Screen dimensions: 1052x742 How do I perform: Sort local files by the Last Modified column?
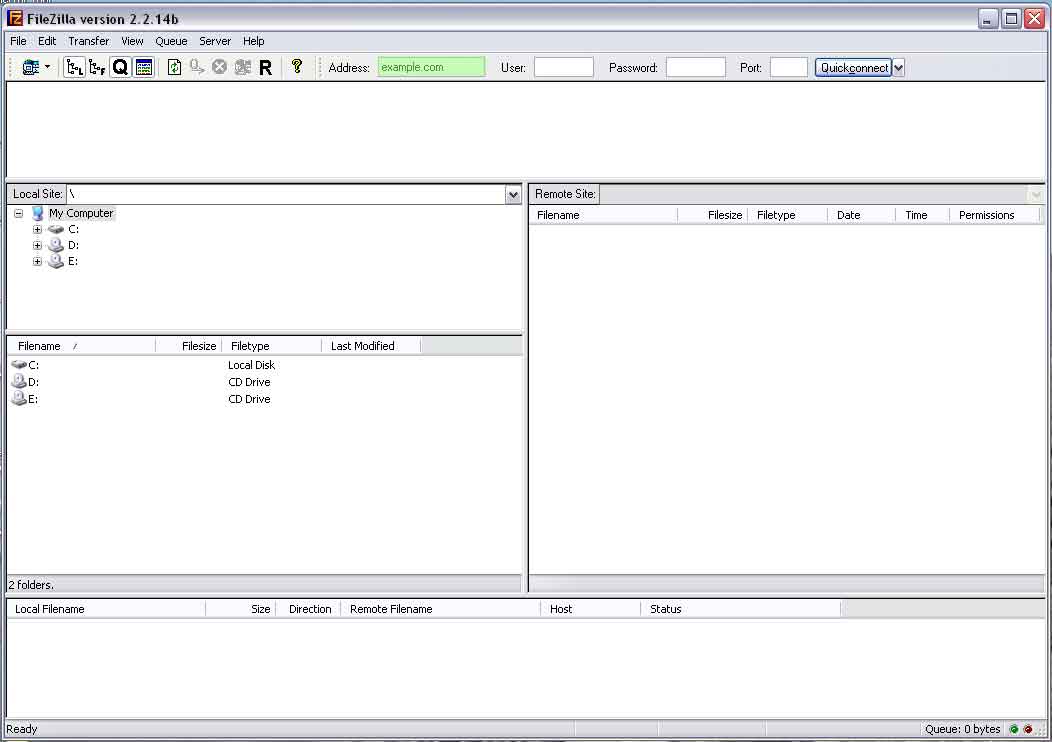tap(371, 346)
